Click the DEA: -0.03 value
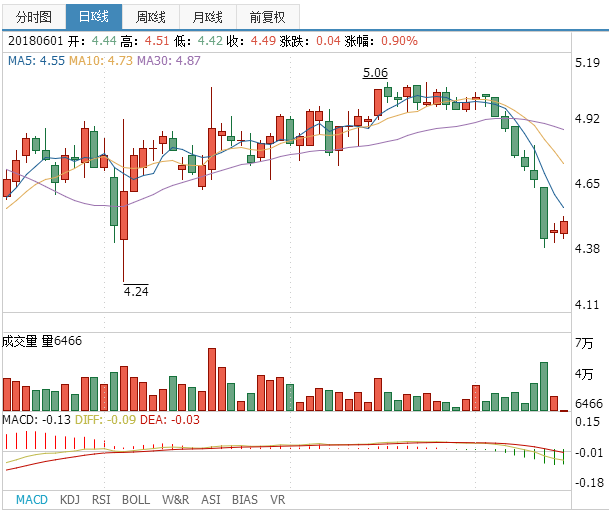The image size is (609, 510). tap(170, 420)
